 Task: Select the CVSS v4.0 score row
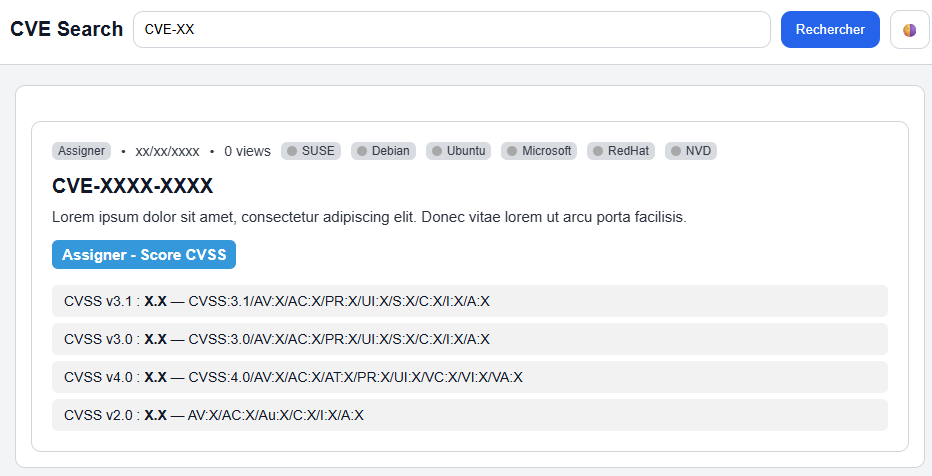pos(470,377)
